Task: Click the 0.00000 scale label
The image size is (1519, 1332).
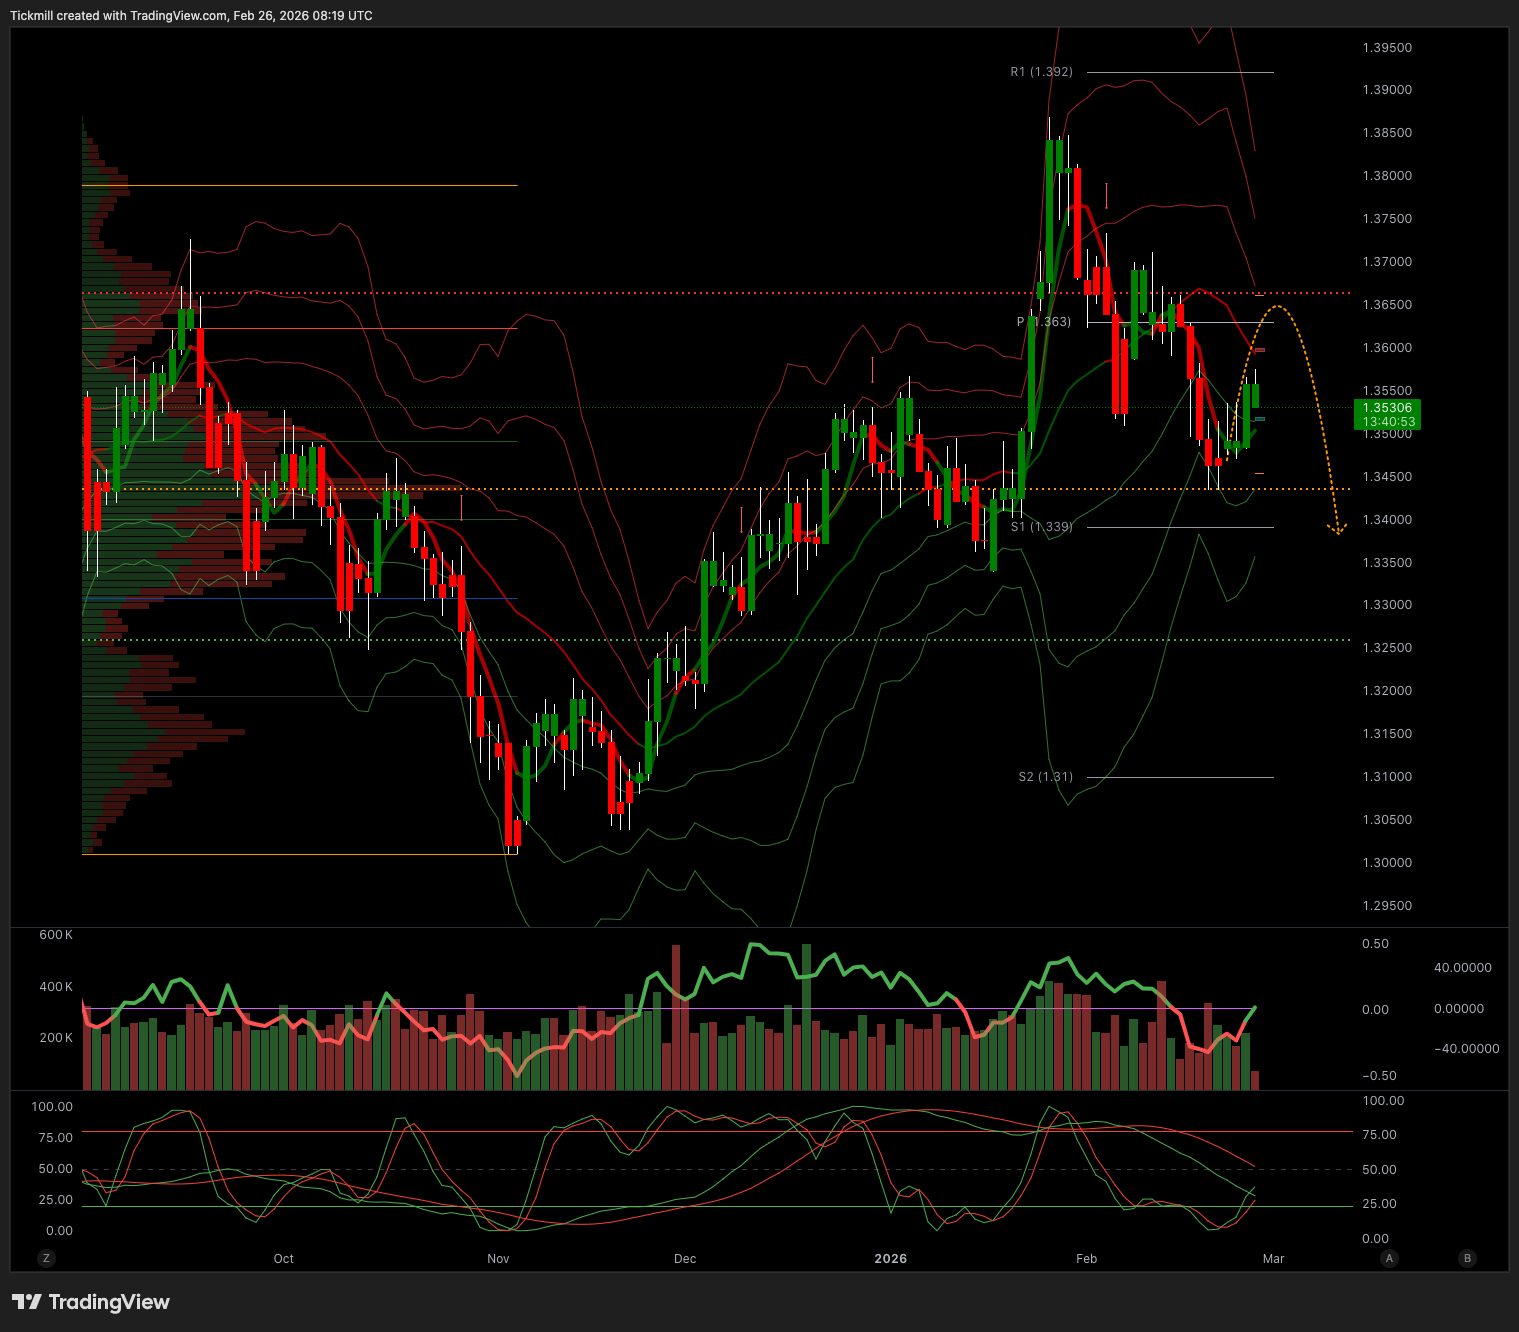Action: pyautogui.click(x=1459, y=1009)
